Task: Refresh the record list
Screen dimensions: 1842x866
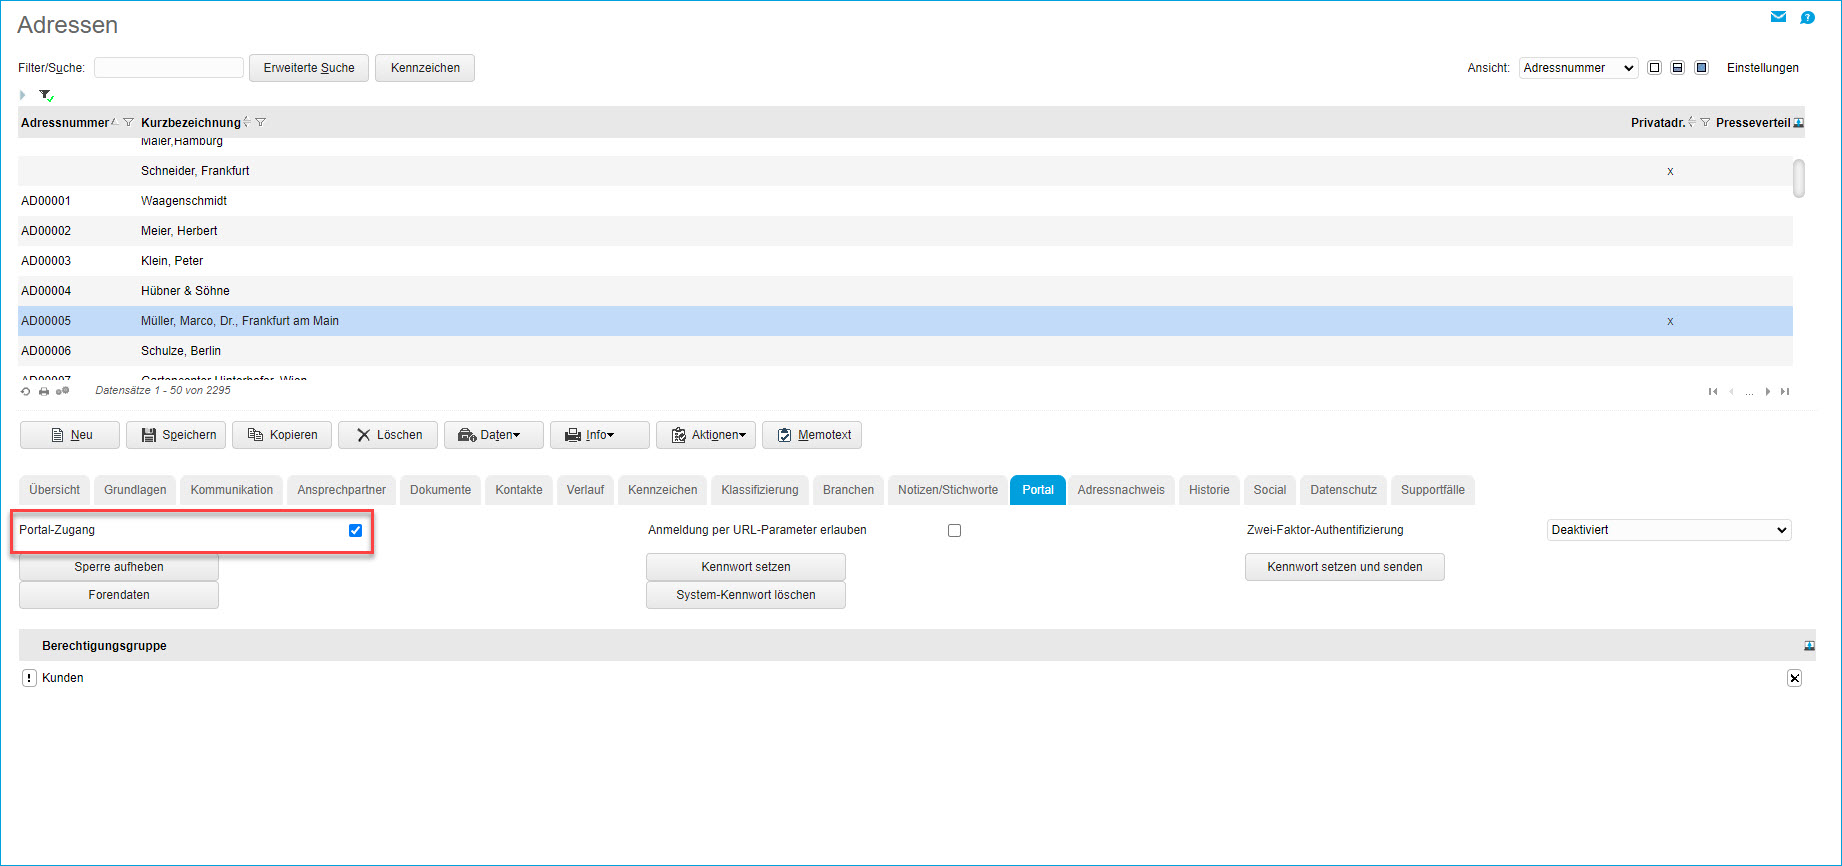Action: coord(25,391)
